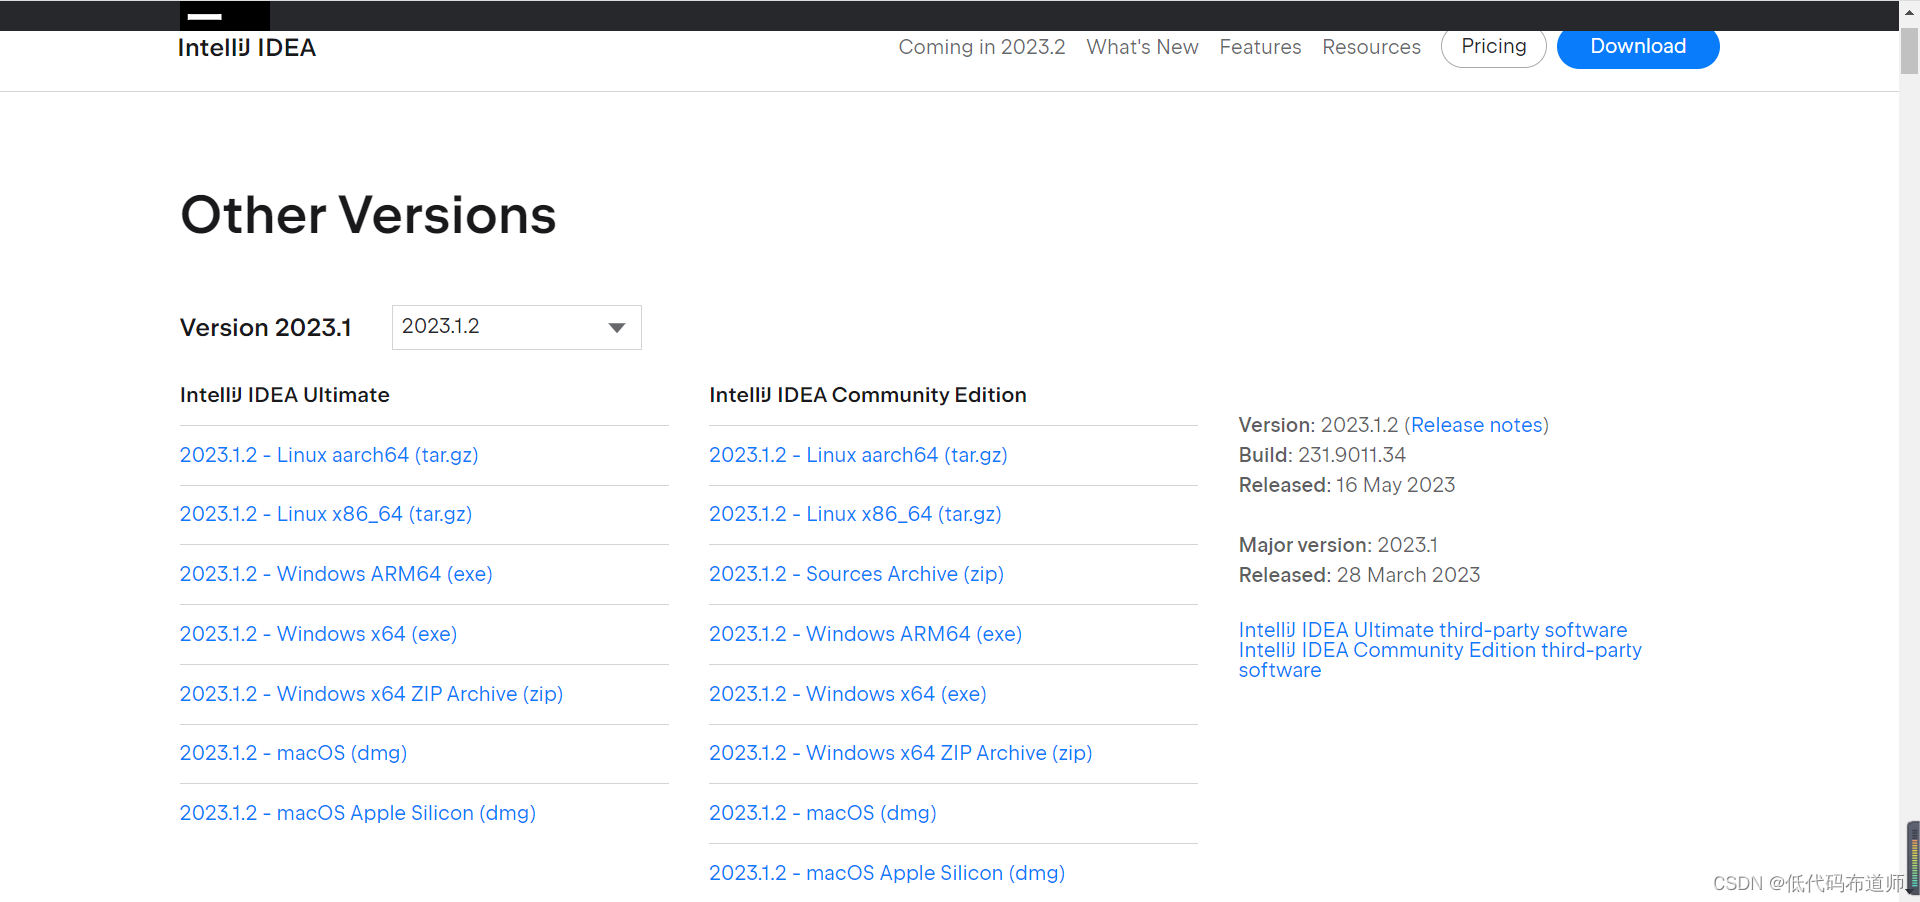The height and width of the screenshot is (902, 1920).
Task: Click the Other Versions heading
Action: pyautogui.click(x=368, y=215)
